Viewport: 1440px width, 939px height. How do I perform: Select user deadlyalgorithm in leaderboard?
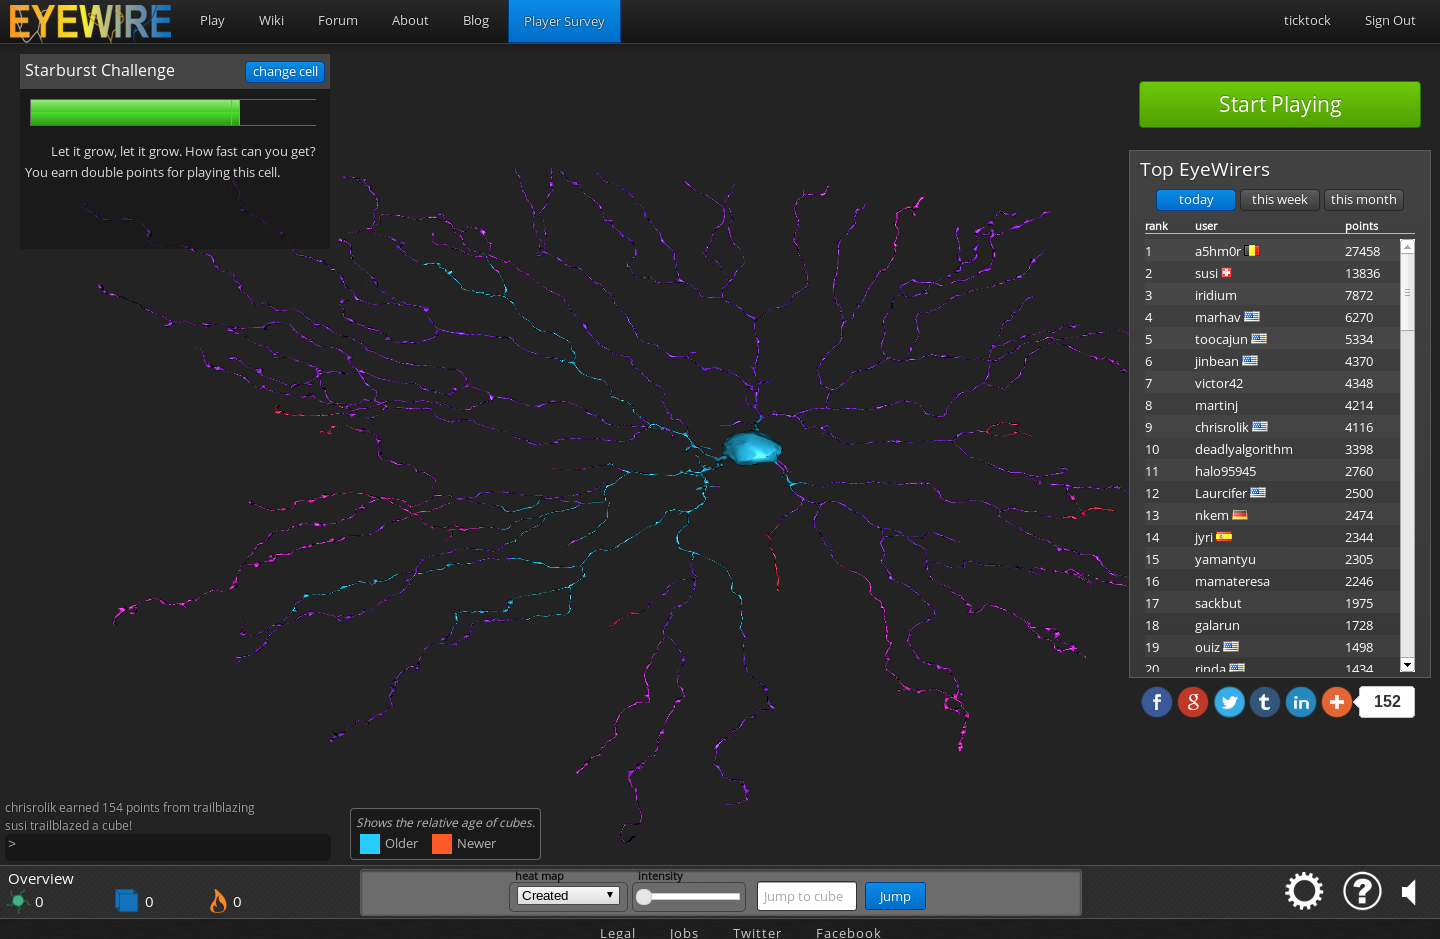(1243, 450)
